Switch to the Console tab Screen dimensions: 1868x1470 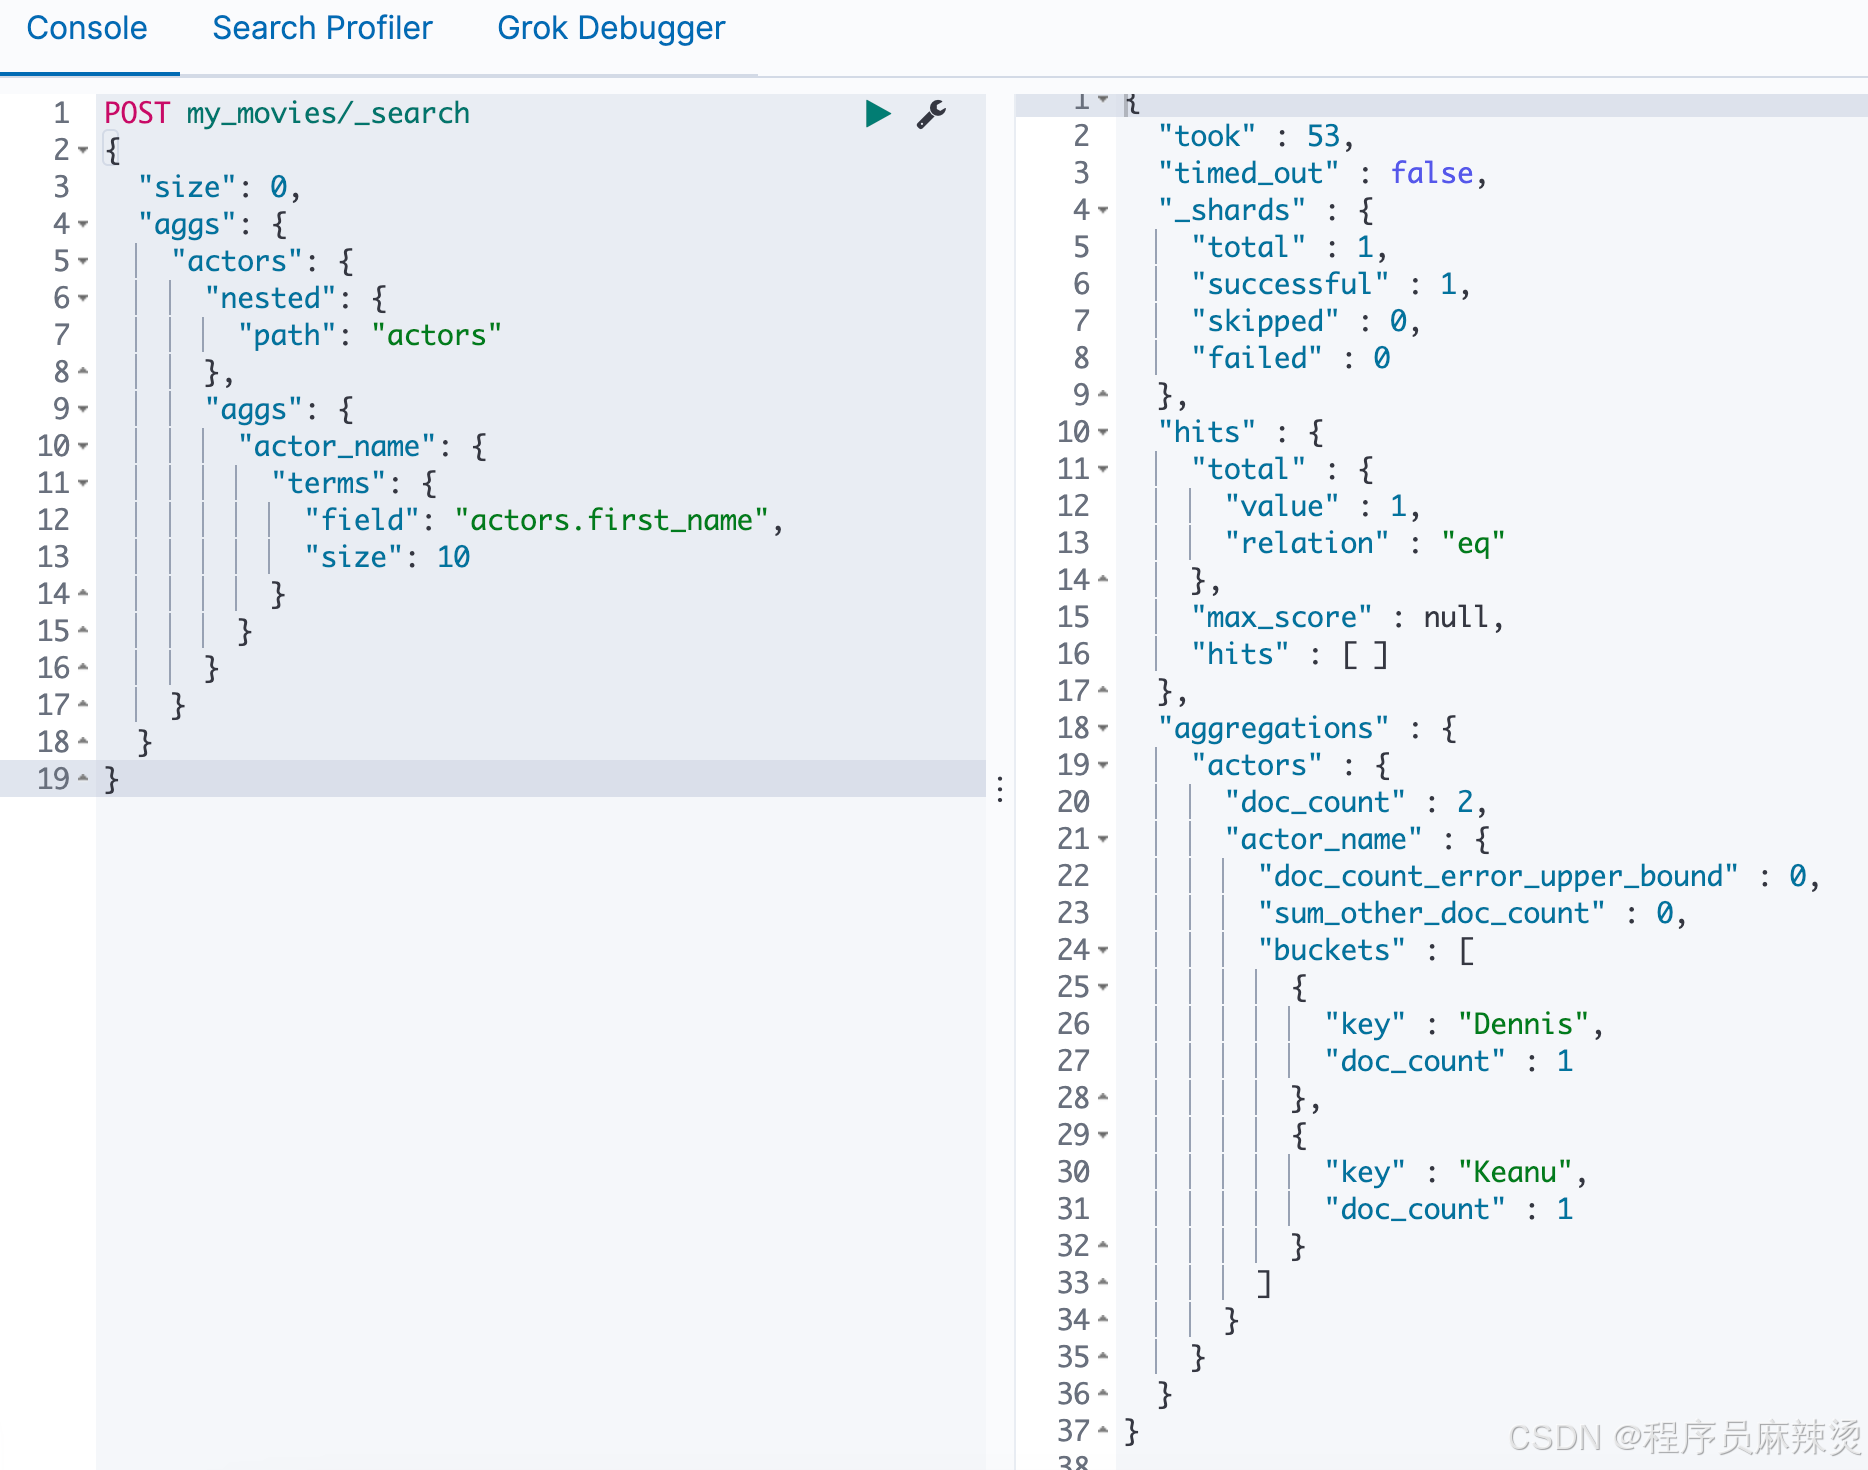(87, 28)
